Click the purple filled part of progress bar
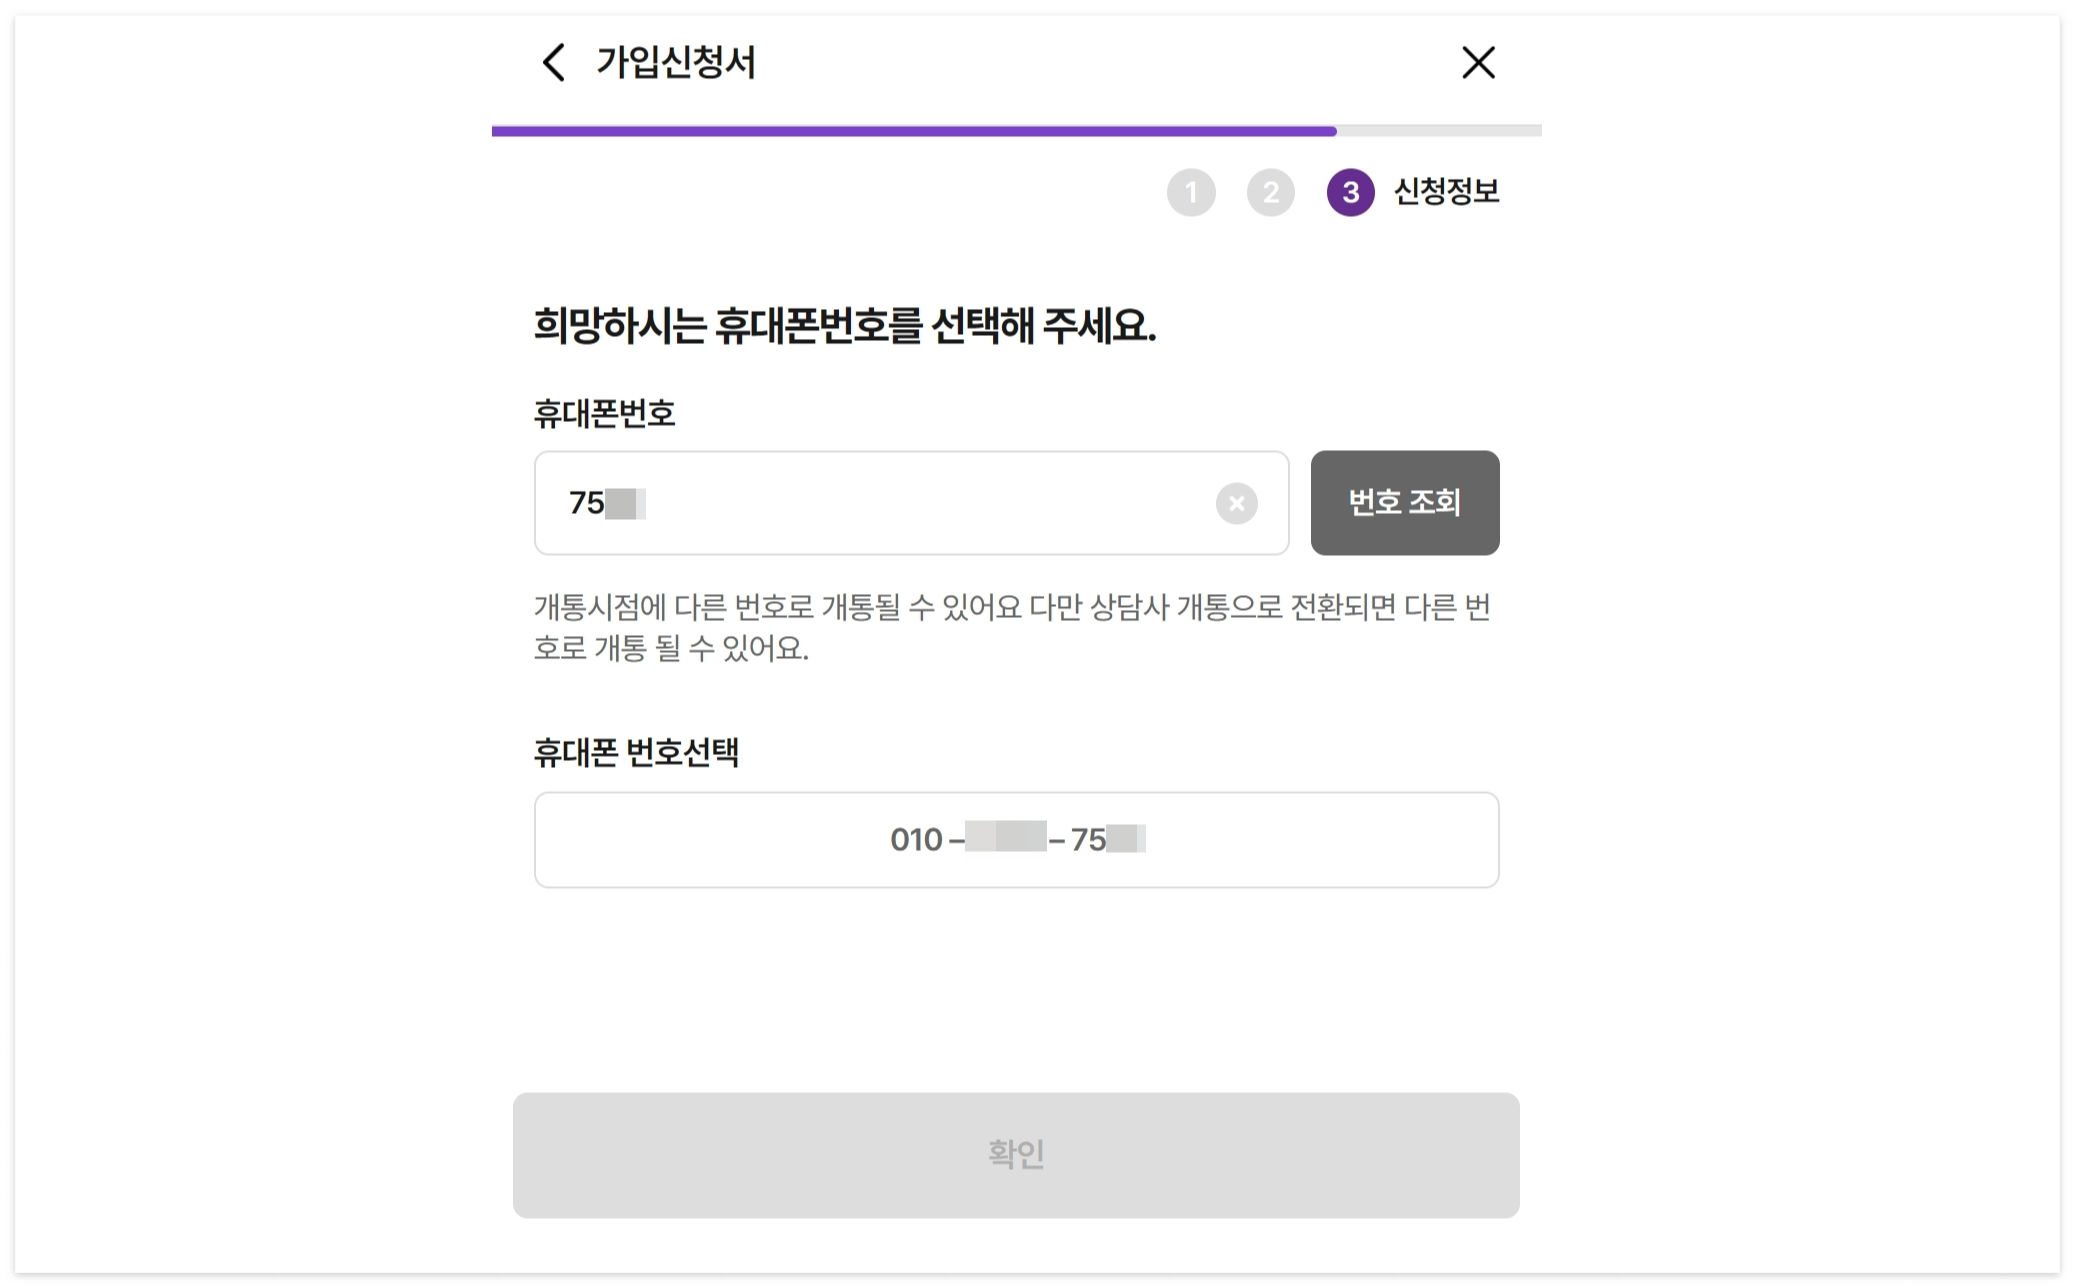The width and height of the screenshot is (2075, 1288). click(x=912, y=131)
